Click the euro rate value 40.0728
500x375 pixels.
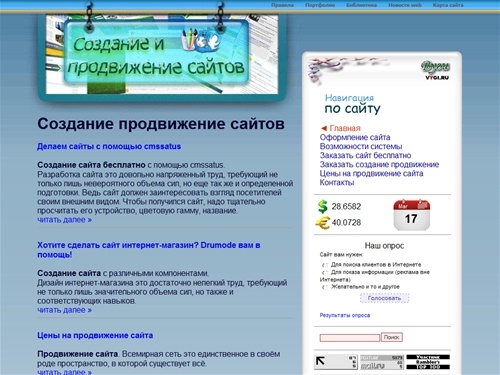click(x=346, y=223)
